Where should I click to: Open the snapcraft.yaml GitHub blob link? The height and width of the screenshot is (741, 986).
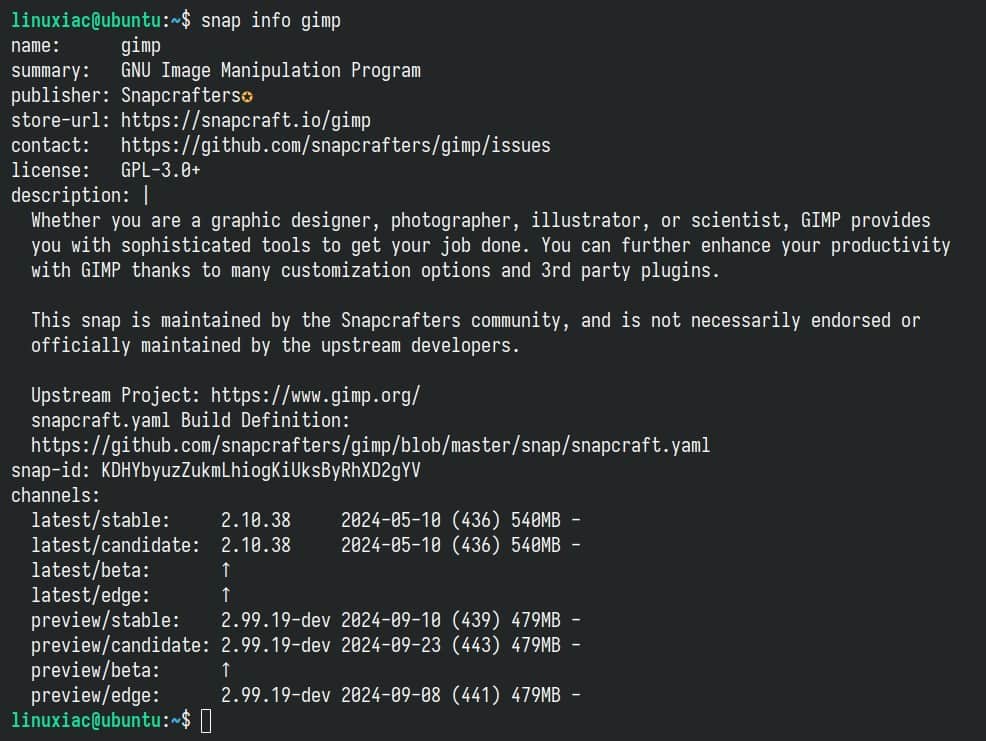click(370, 445)
